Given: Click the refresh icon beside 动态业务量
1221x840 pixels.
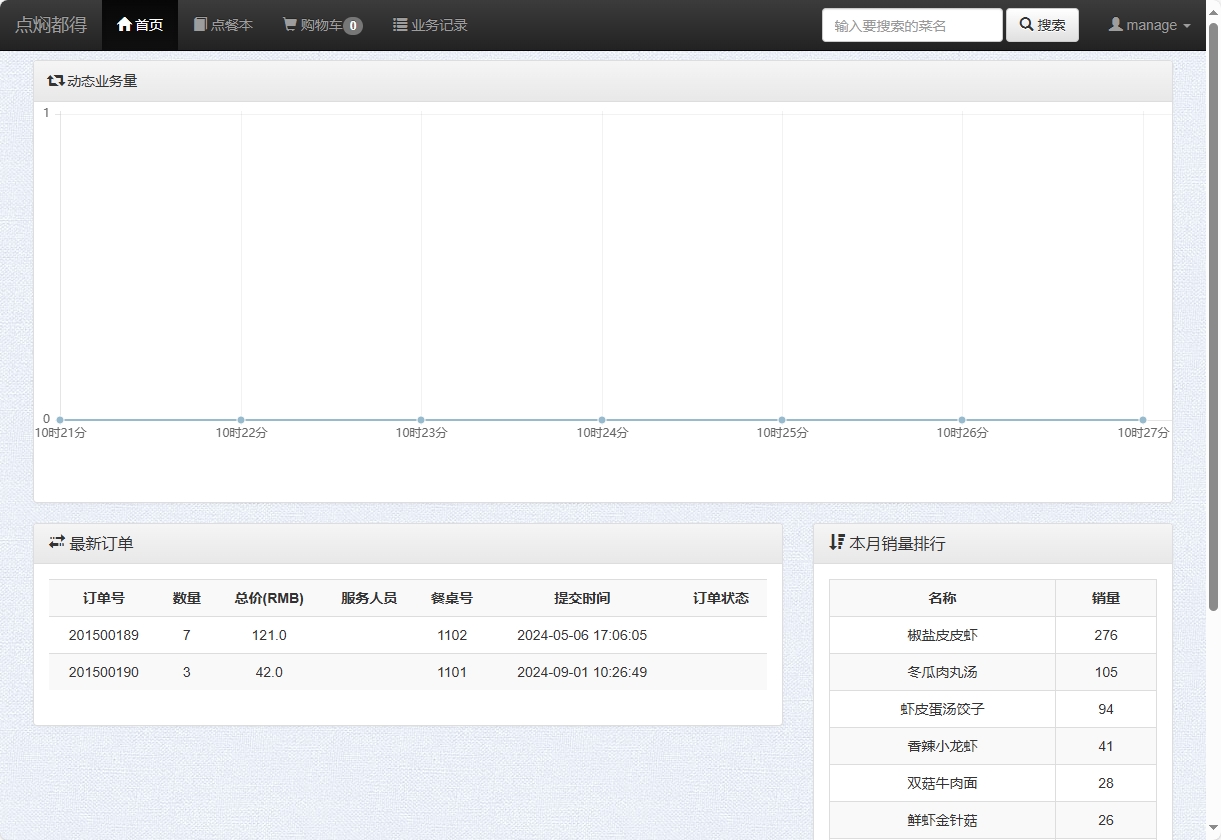Looking at the screenshot, I should click(56, 81).
